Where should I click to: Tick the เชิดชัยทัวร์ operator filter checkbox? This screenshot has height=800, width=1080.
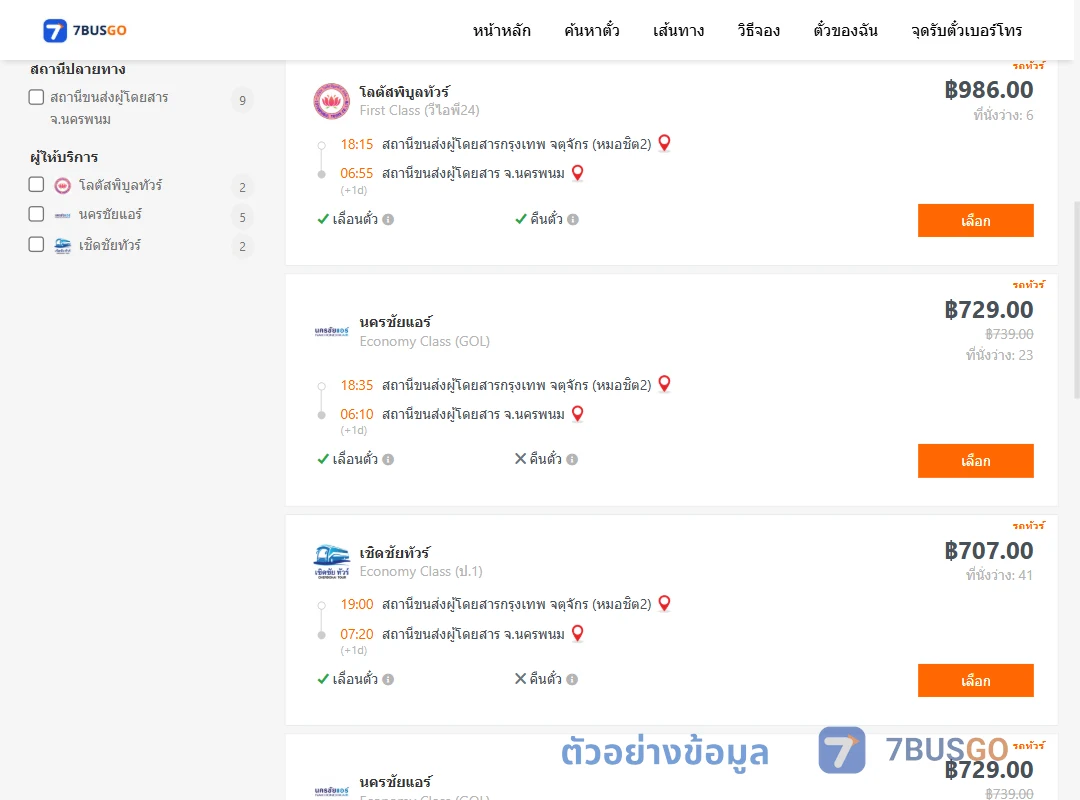click(x=37, y=244)
